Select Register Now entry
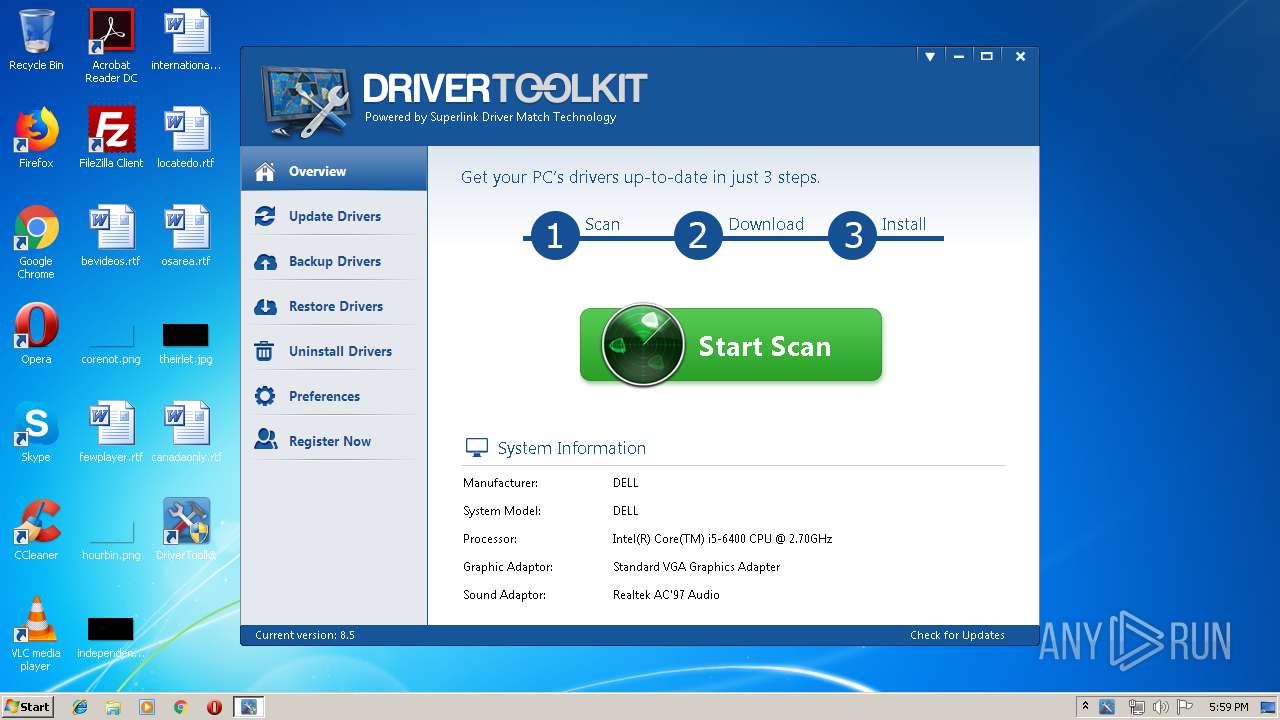This screenshot has width=1280, height=720. (334, 441)
